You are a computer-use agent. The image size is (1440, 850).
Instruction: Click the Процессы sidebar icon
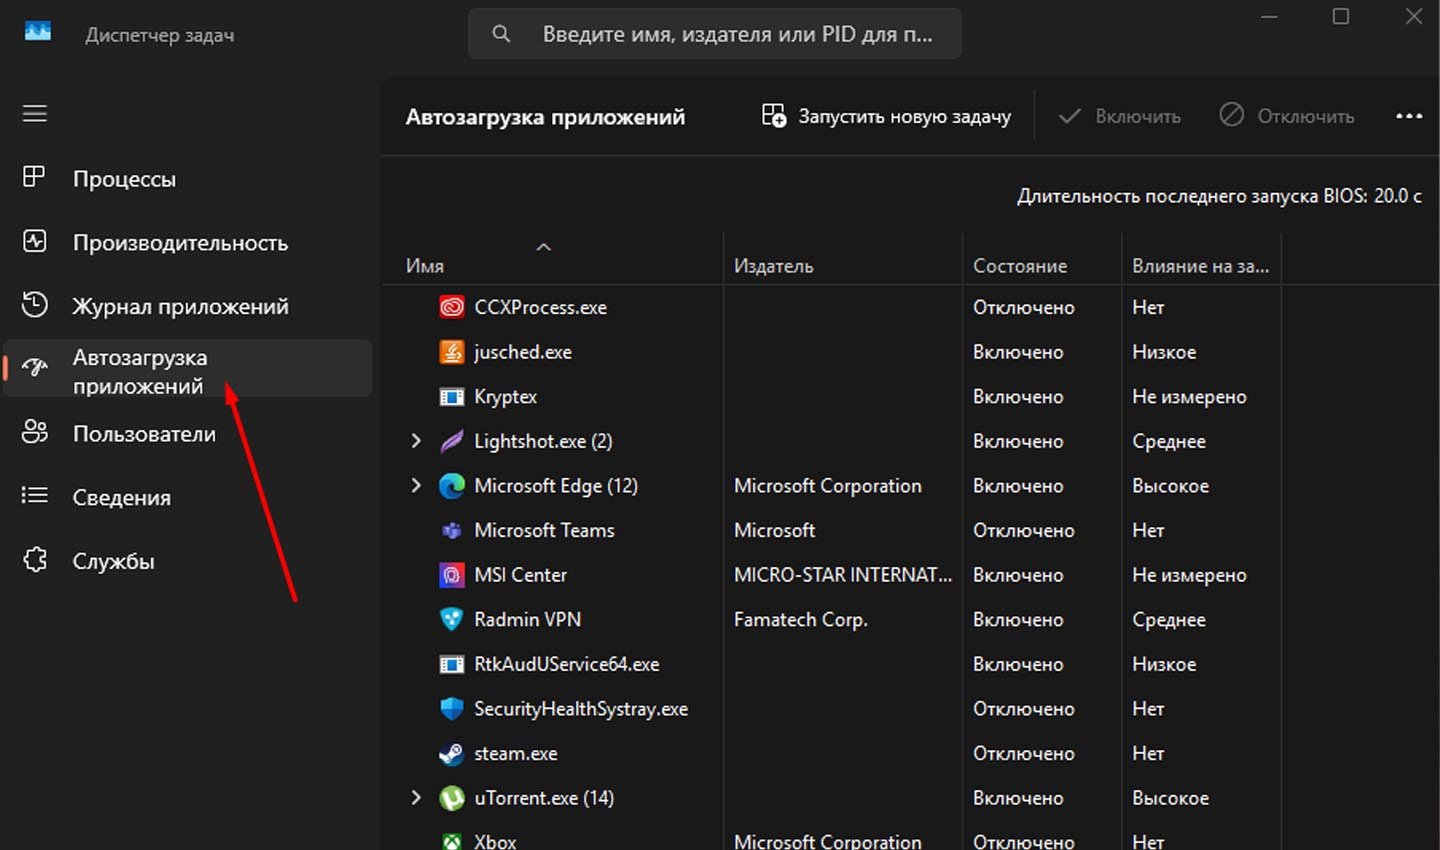pyautogui.click(x=35, y=177)
